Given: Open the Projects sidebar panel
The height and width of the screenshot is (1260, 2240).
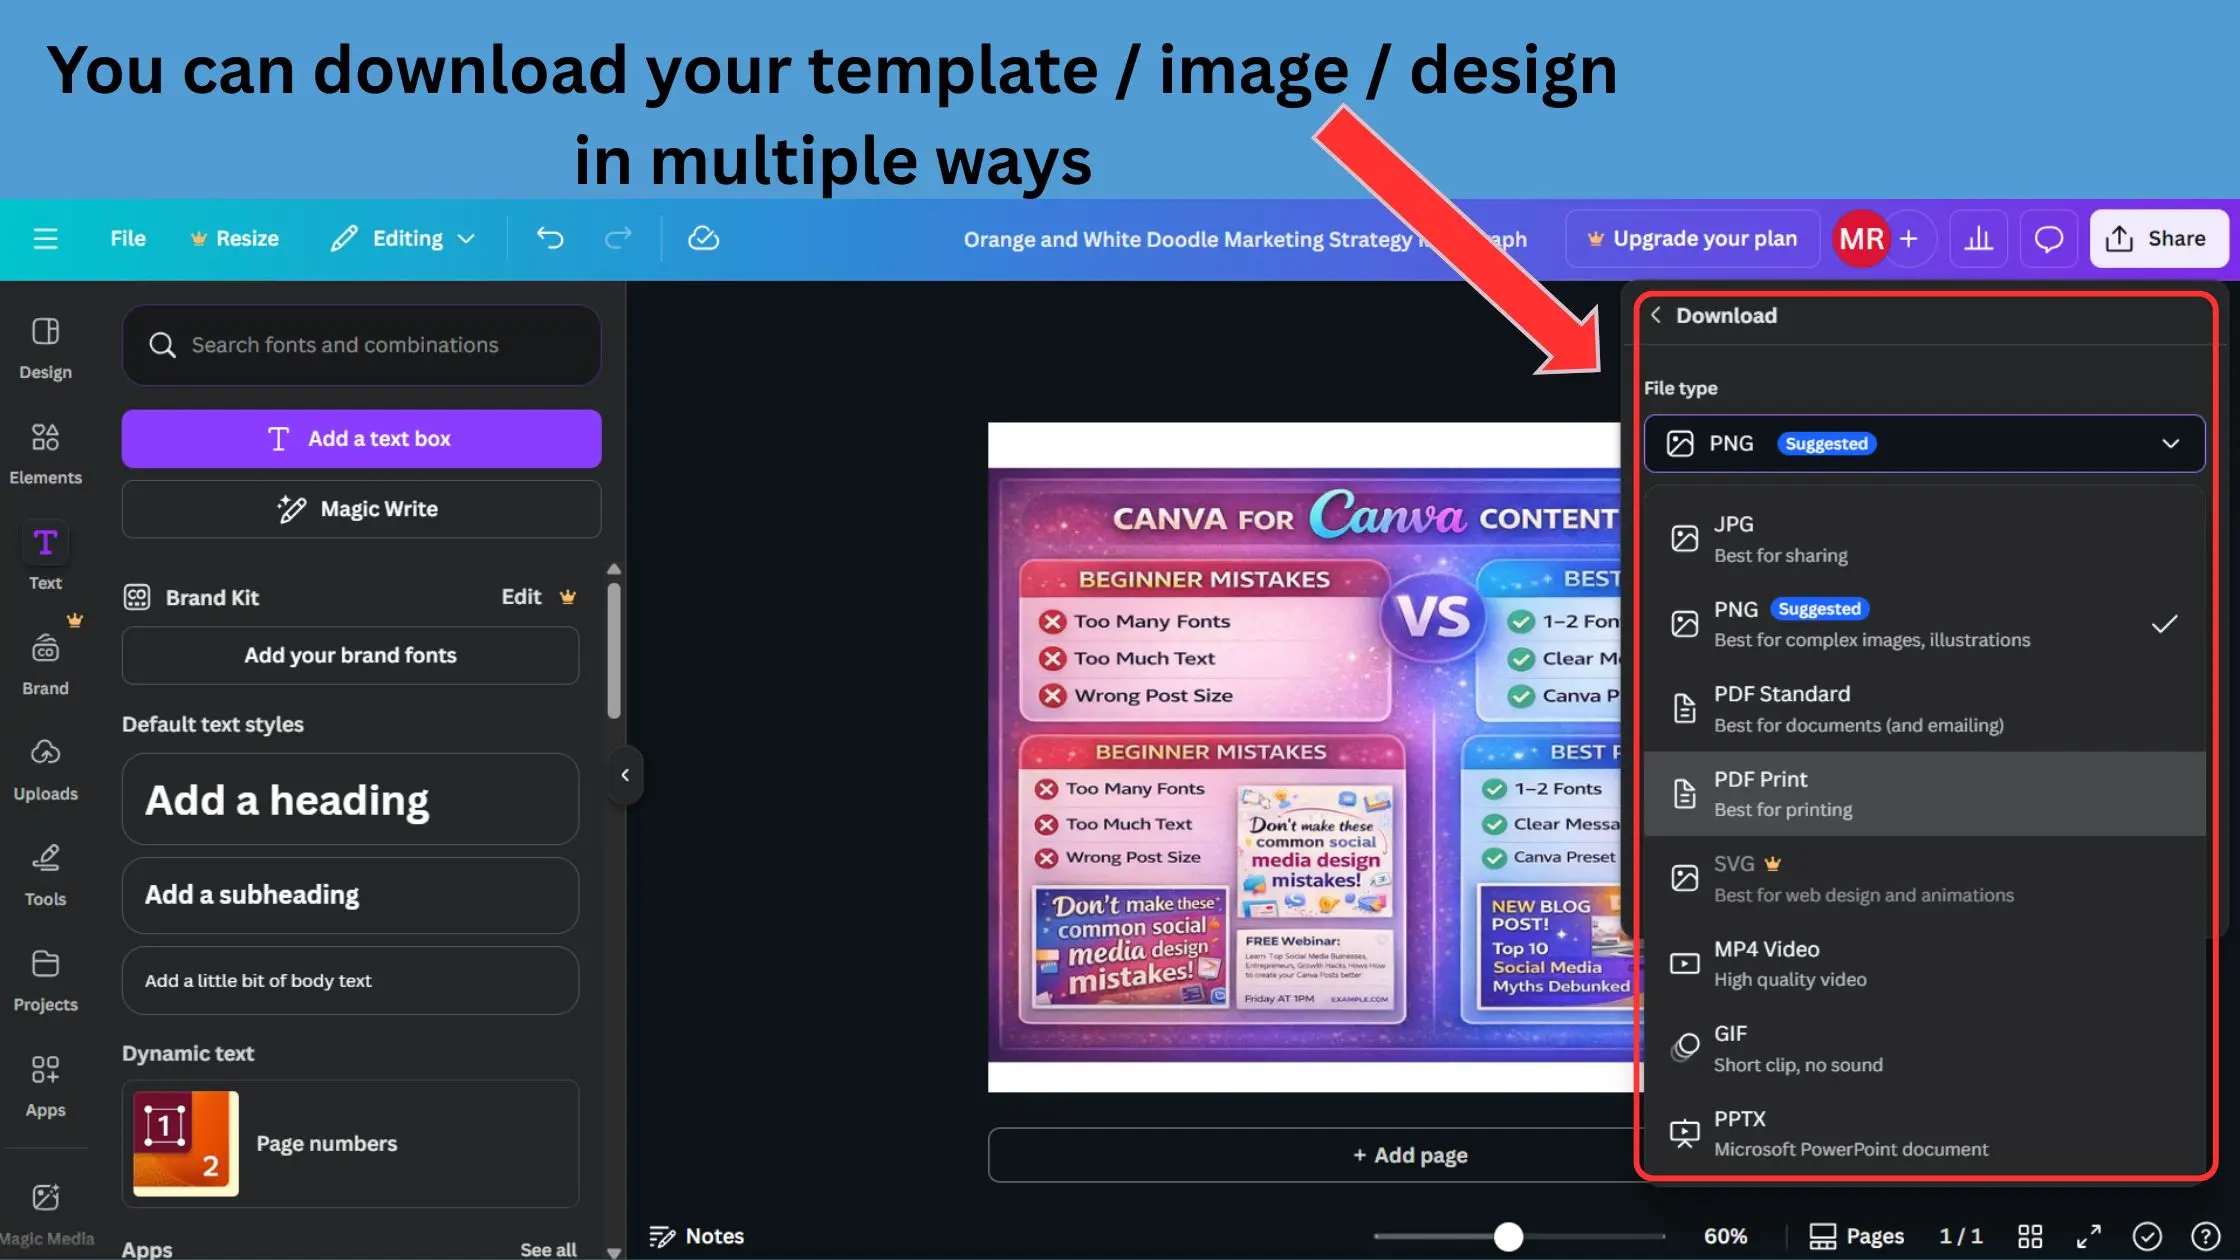Looking at the screenshot, I should coord(45,980).
